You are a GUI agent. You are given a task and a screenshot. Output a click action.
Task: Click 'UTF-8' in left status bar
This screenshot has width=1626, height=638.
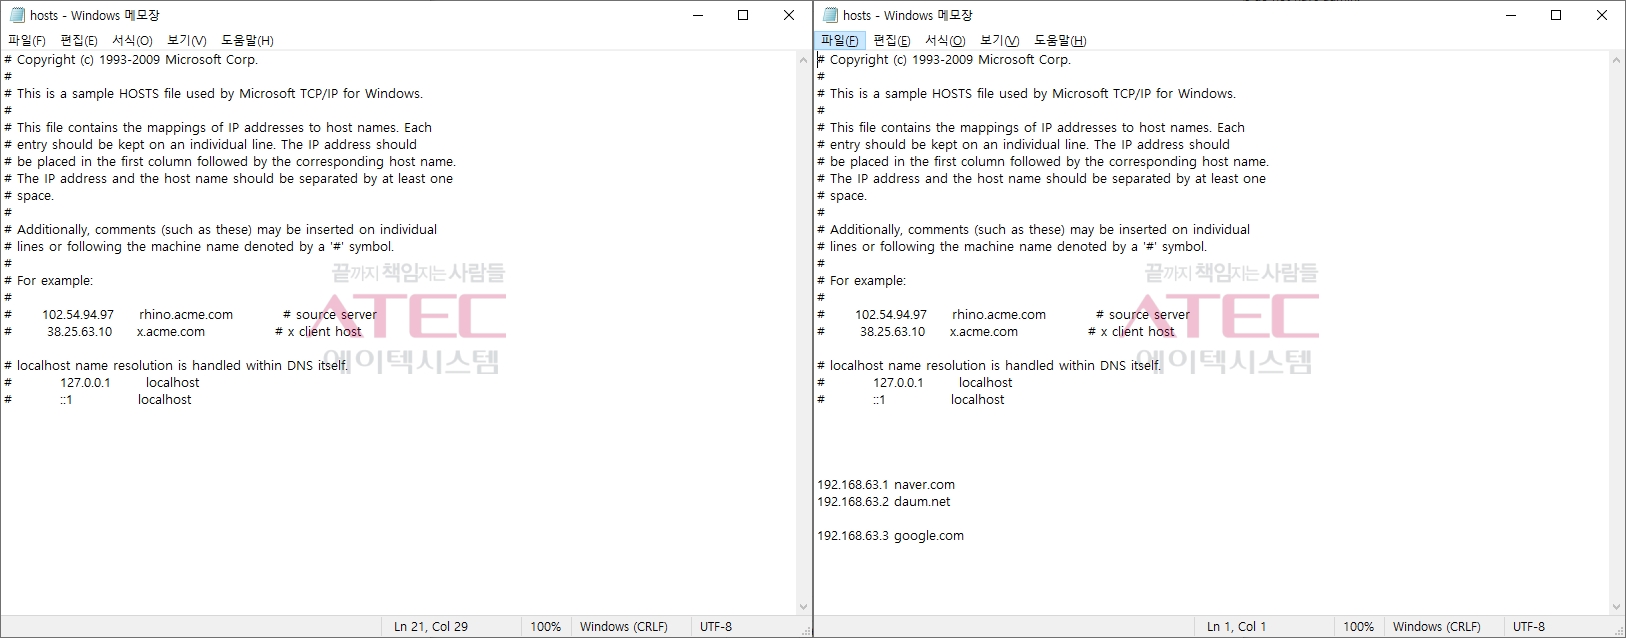click(x=716, y=627)
